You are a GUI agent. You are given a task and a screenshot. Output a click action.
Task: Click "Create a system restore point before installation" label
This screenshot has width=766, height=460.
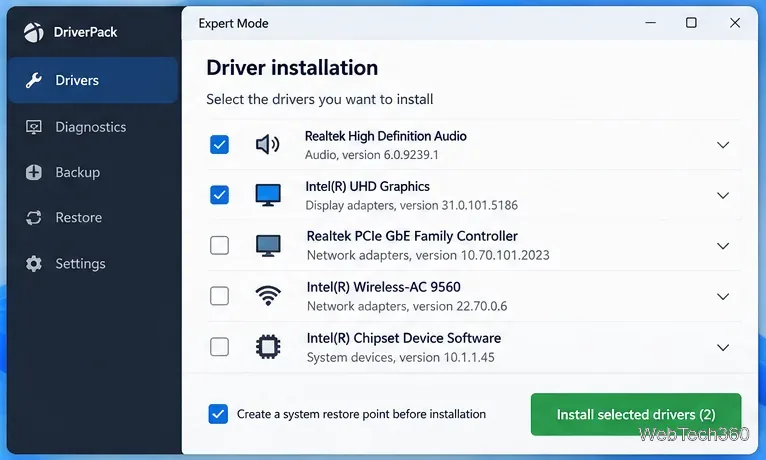tap(362, 414)
